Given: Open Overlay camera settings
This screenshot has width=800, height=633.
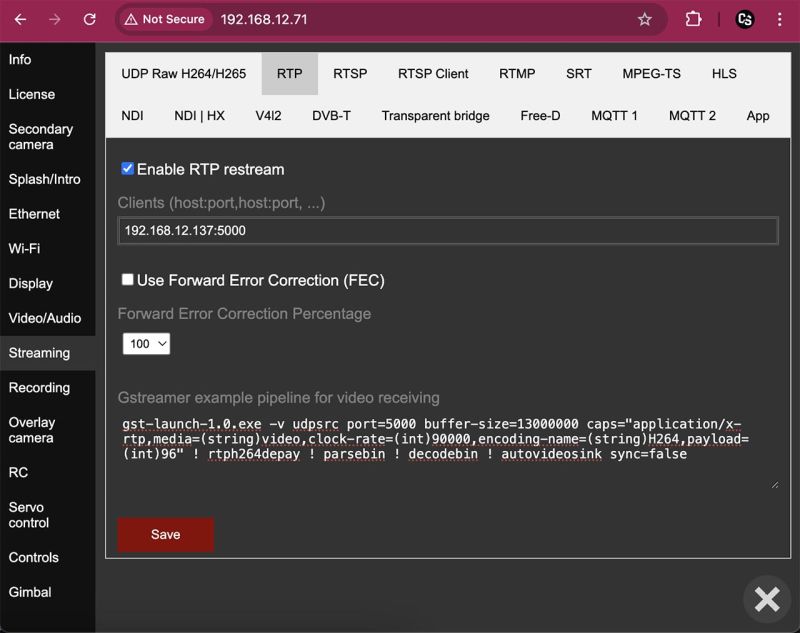Looking at the screenshot, I should click(x=47, y=430).
